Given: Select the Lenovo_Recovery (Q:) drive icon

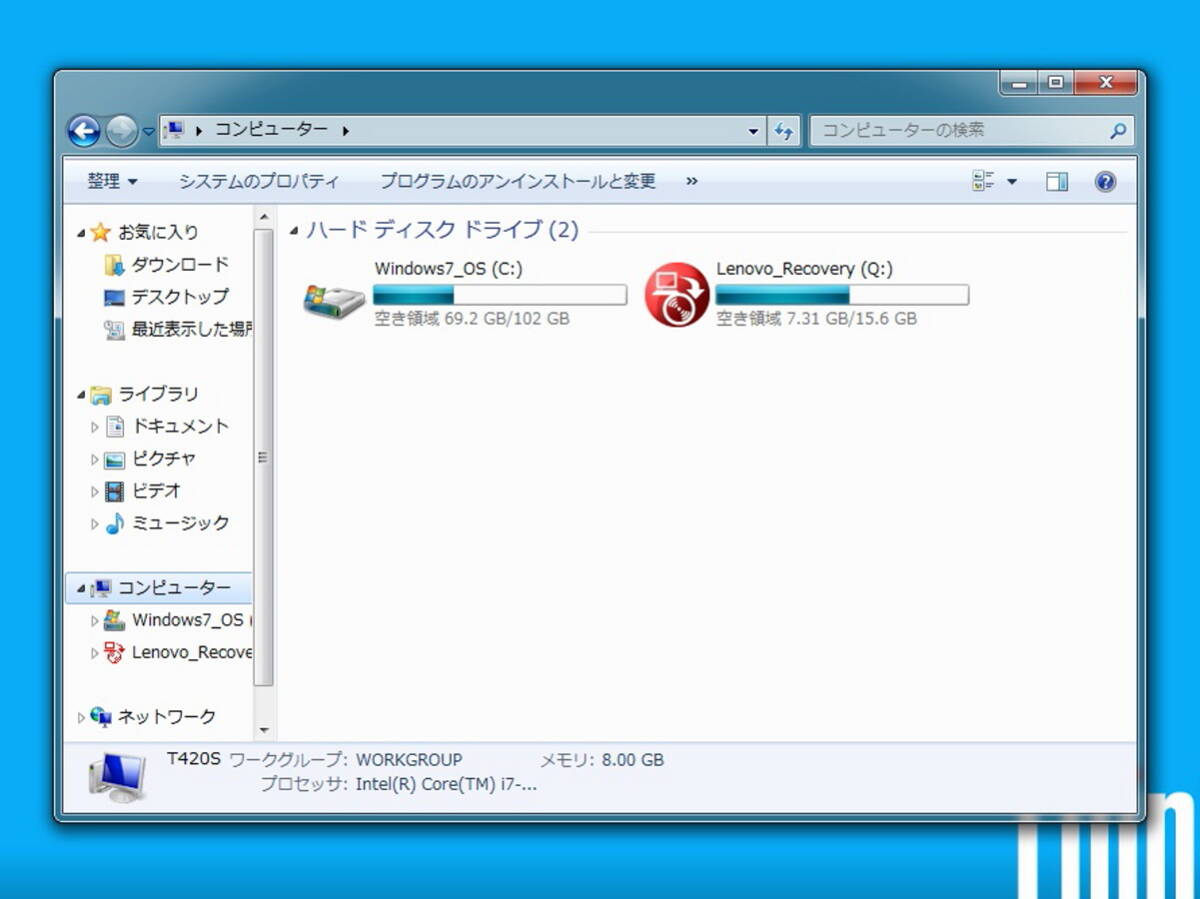Looking at the screenshot, I should pyautogui.click(x=677, y=294).
